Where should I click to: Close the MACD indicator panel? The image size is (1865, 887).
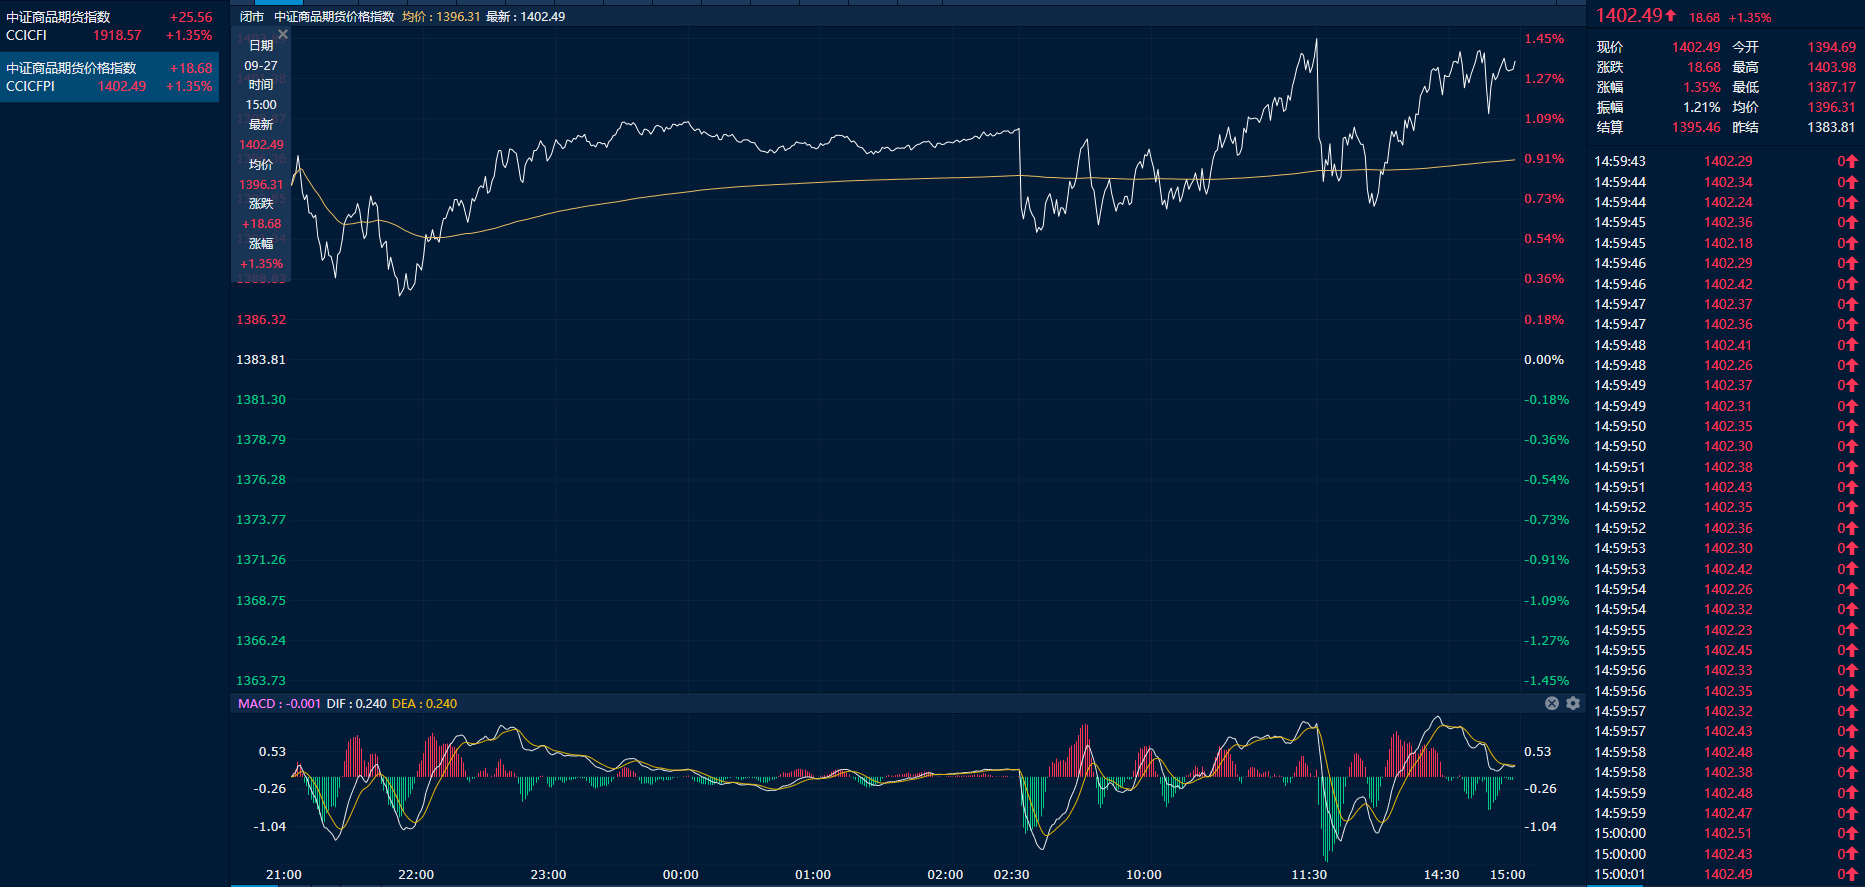tap(1552, 703)
